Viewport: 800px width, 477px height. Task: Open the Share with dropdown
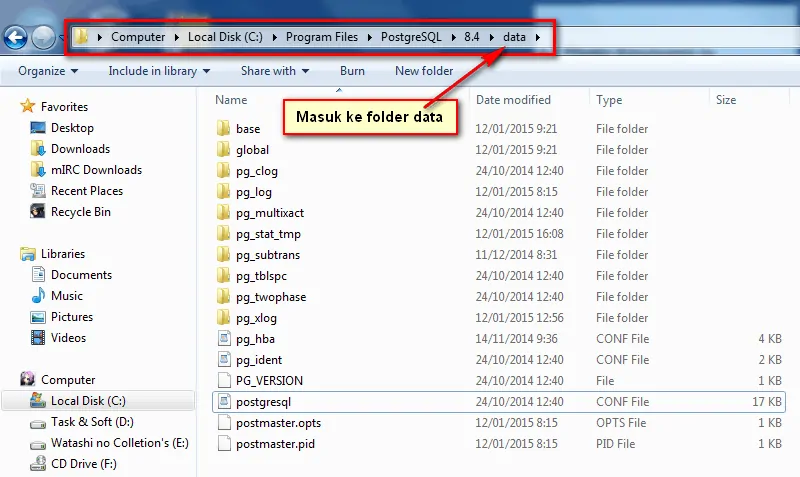(x=275, y=71)
